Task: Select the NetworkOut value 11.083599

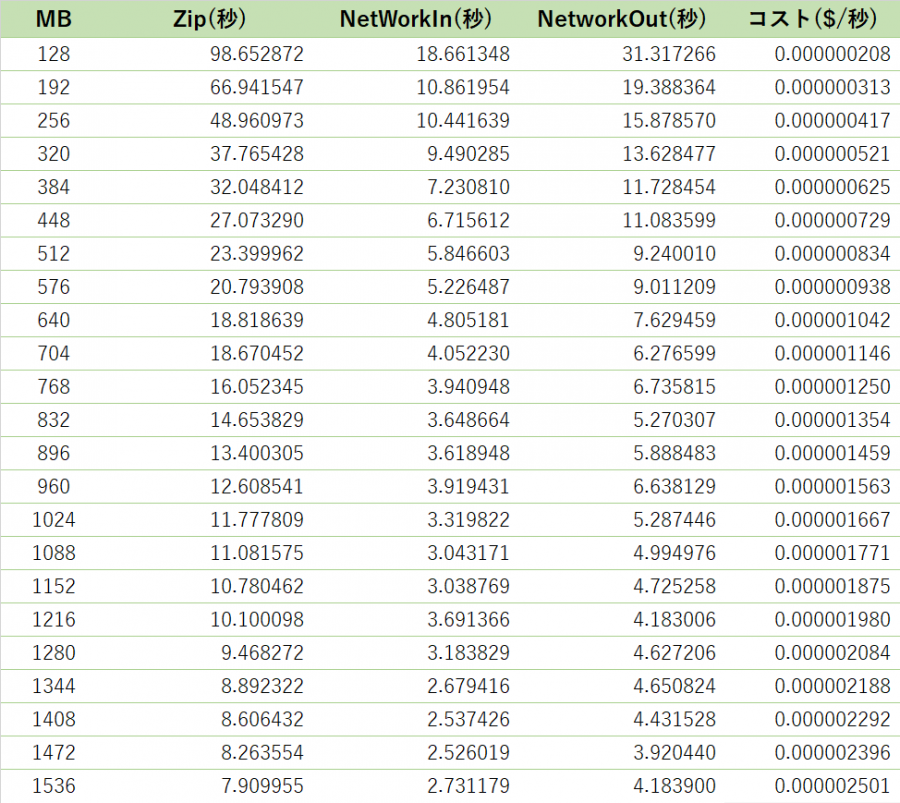Action: 669,220
